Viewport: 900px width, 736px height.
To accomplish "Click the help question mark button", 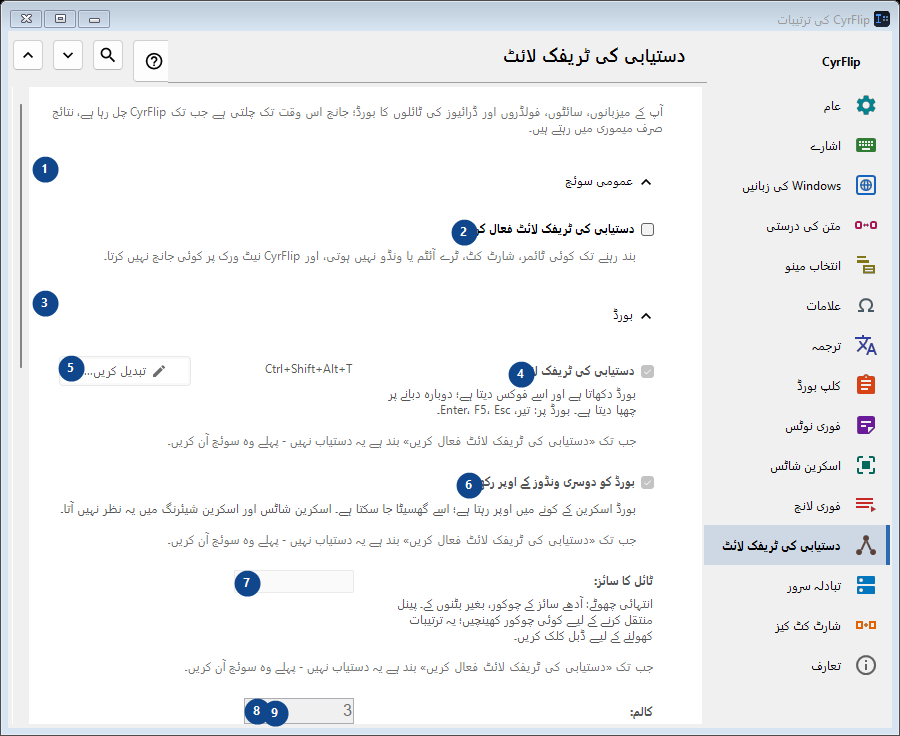I will click(153, 61).
